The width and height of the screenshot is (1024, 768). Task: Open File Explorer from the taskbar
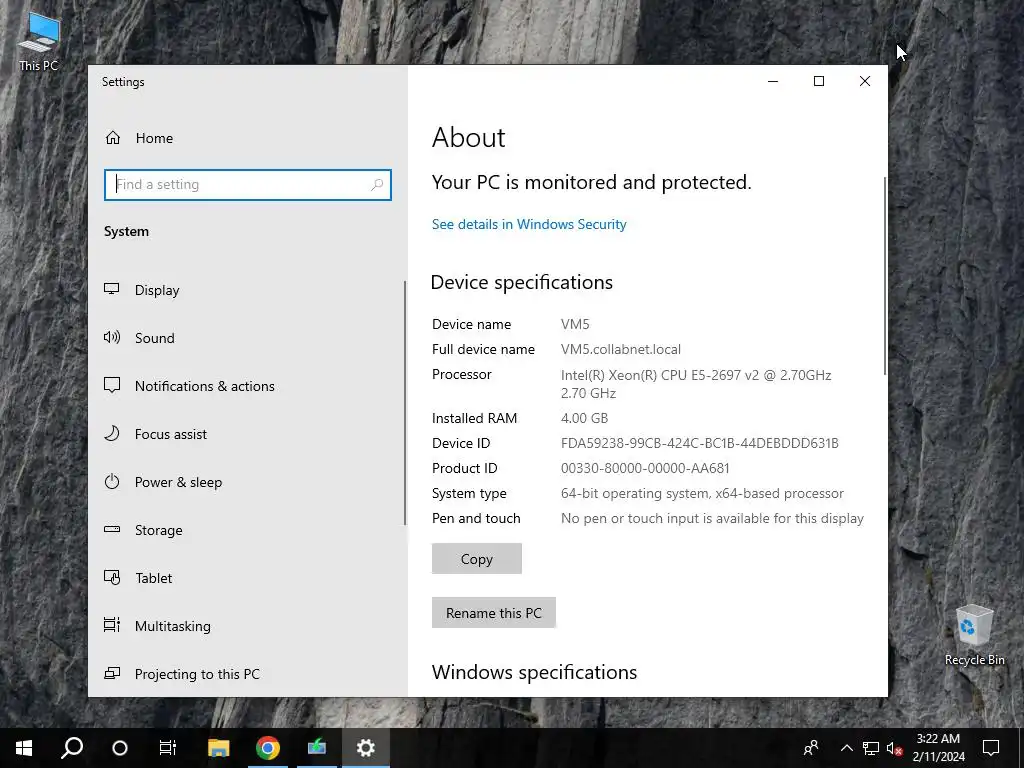219,748
